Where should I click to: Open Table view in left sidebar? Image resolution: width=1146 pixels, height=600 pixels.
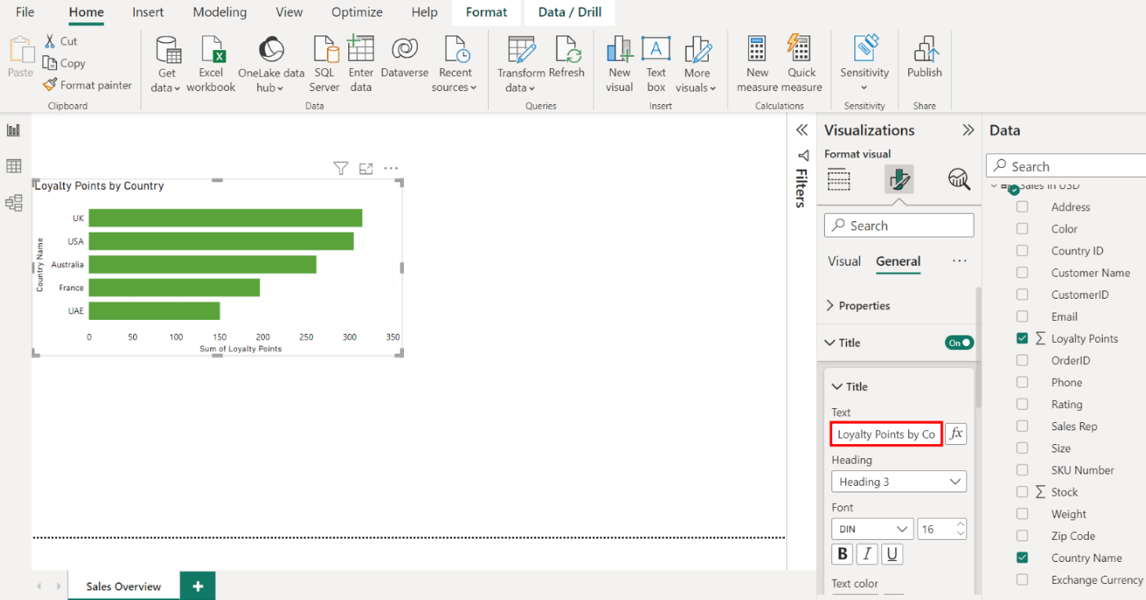14,166
